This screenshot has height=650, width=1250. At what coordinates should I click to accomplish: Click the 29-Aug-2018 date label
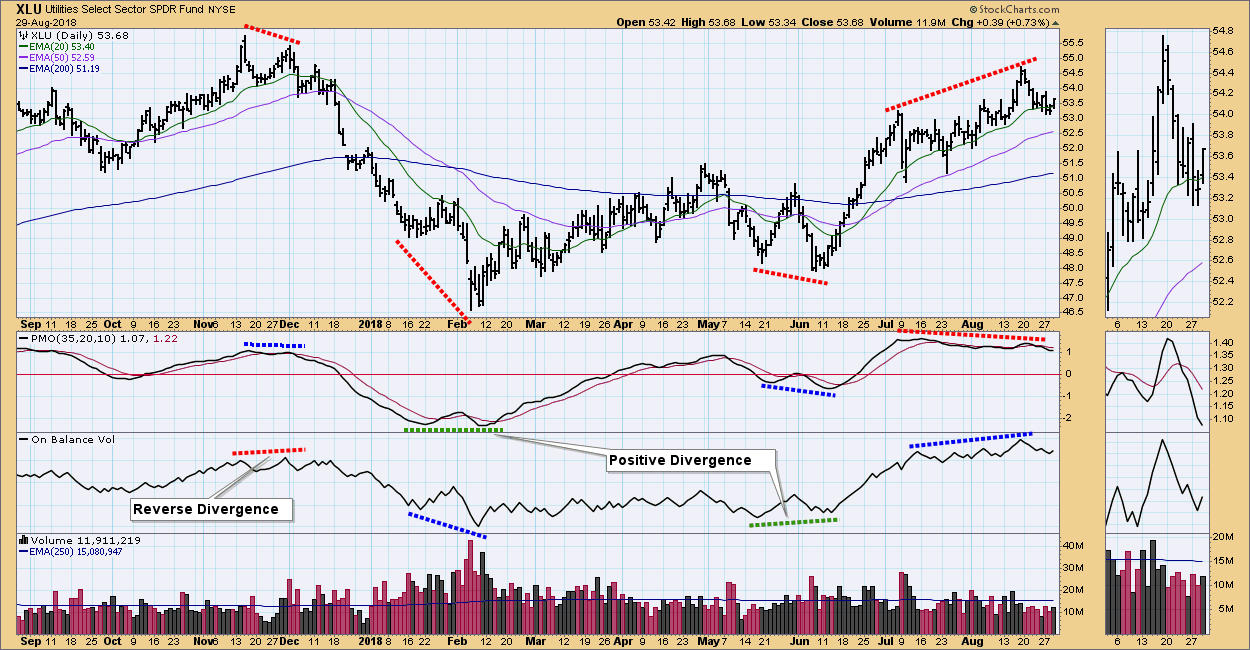[46, 22]
